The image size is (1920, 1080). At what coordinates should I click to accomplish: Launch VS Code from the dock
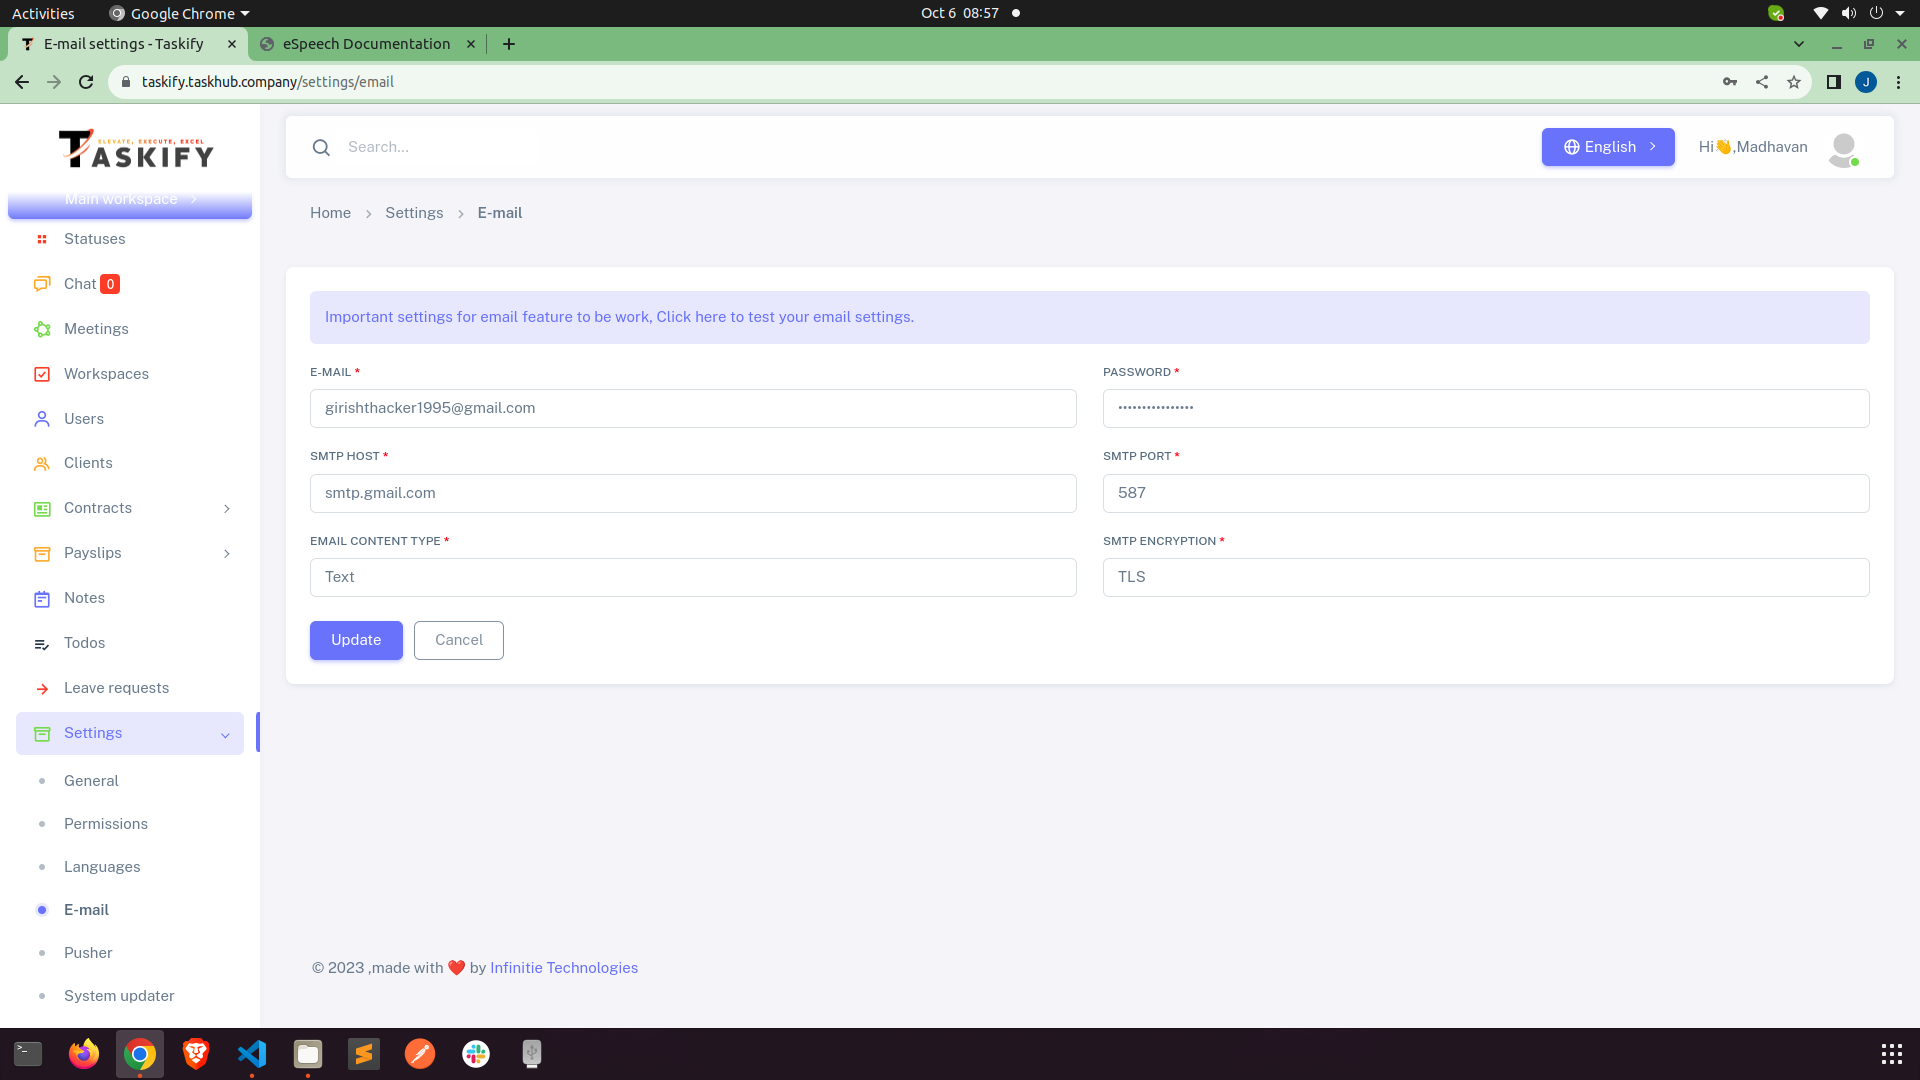click(x=252, y=1053)
